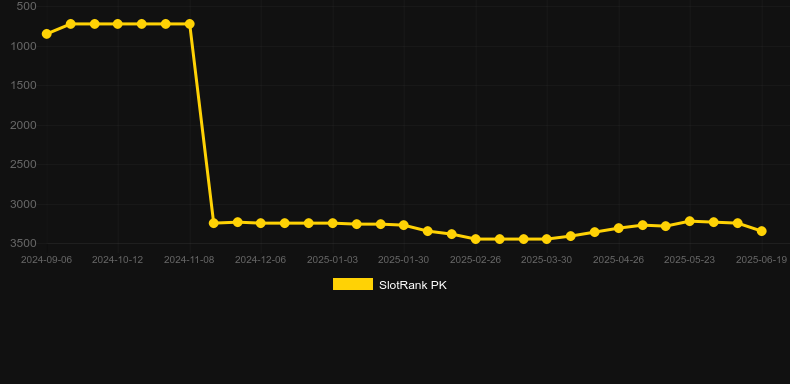Click the 2025-06-19 x-axis date label
790x384 pixels.
tap(761, 260)
